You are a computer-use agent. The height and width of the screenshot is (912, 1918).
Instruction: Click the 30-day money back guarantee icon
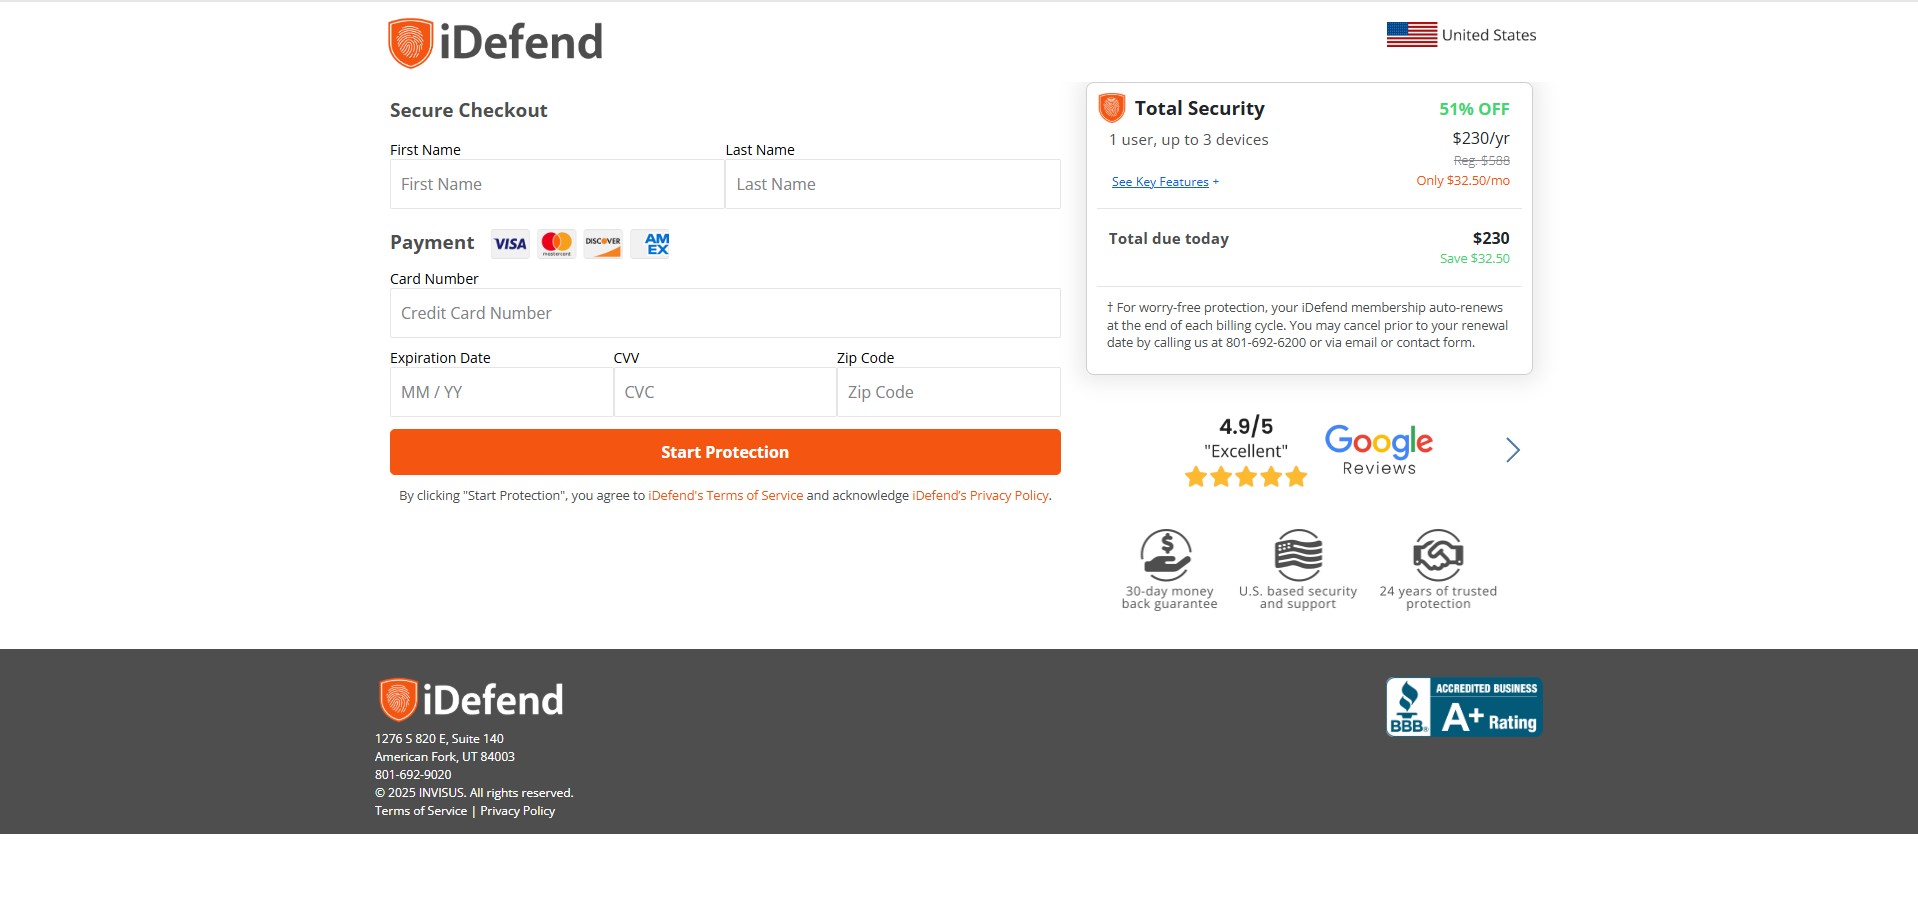point(1166,555)
